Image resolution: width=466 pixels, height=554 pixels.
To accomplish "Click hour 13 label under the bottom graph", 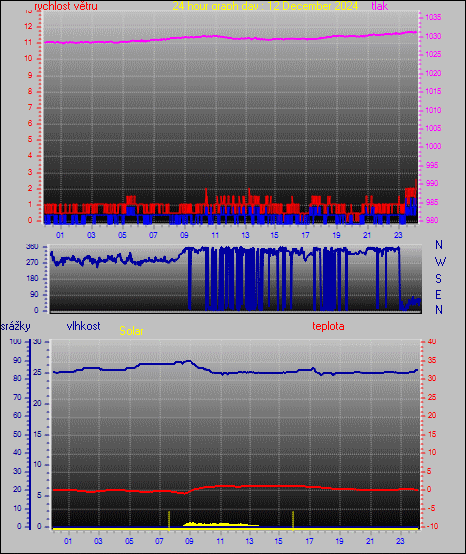I will 249,541.
